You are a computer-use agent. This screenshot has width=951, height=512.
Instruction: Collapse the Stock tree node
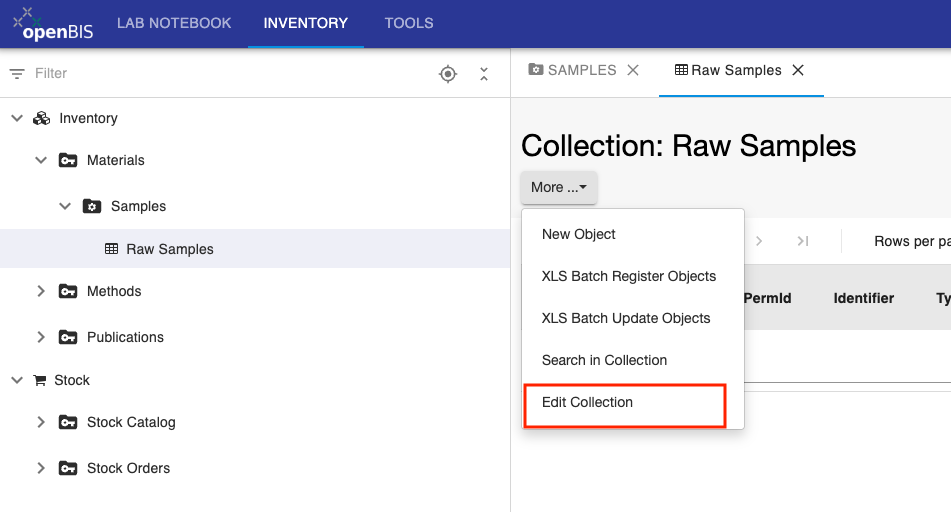pyautogui.click(x=17, y=380)
